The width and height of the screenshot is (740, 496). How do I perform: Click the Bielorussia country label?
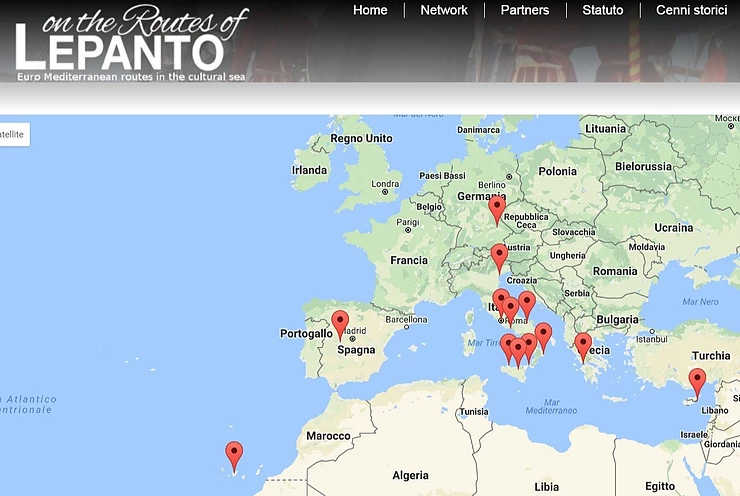coord(643,166)
